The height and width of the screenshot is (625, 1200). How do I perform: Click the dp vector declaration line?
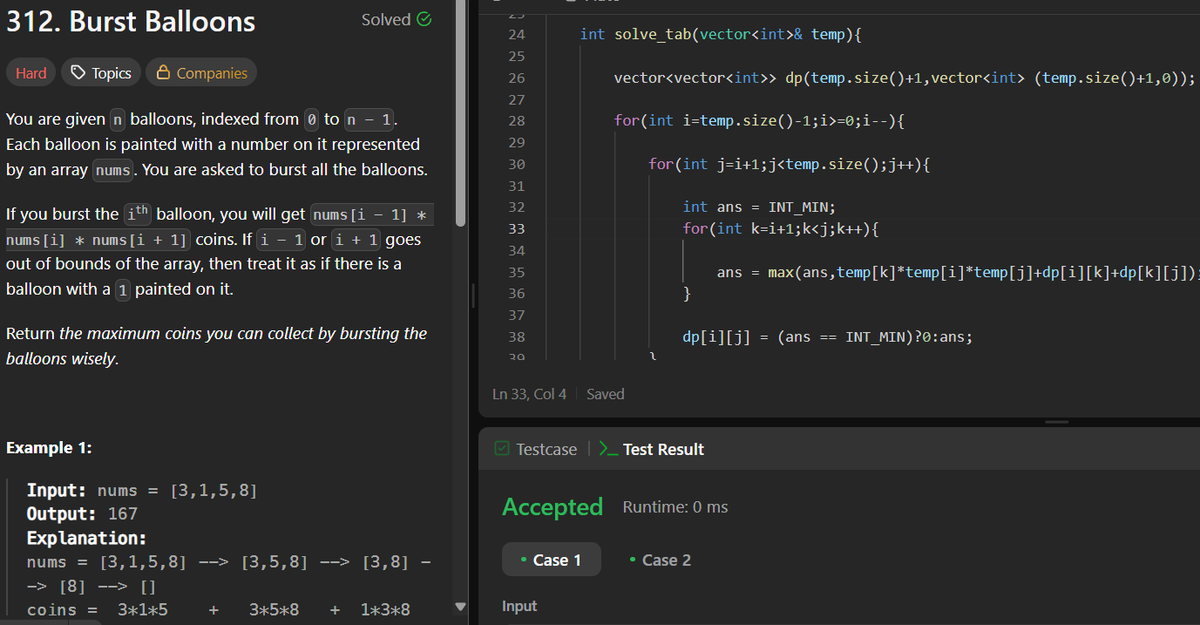(x=904, y=78)
